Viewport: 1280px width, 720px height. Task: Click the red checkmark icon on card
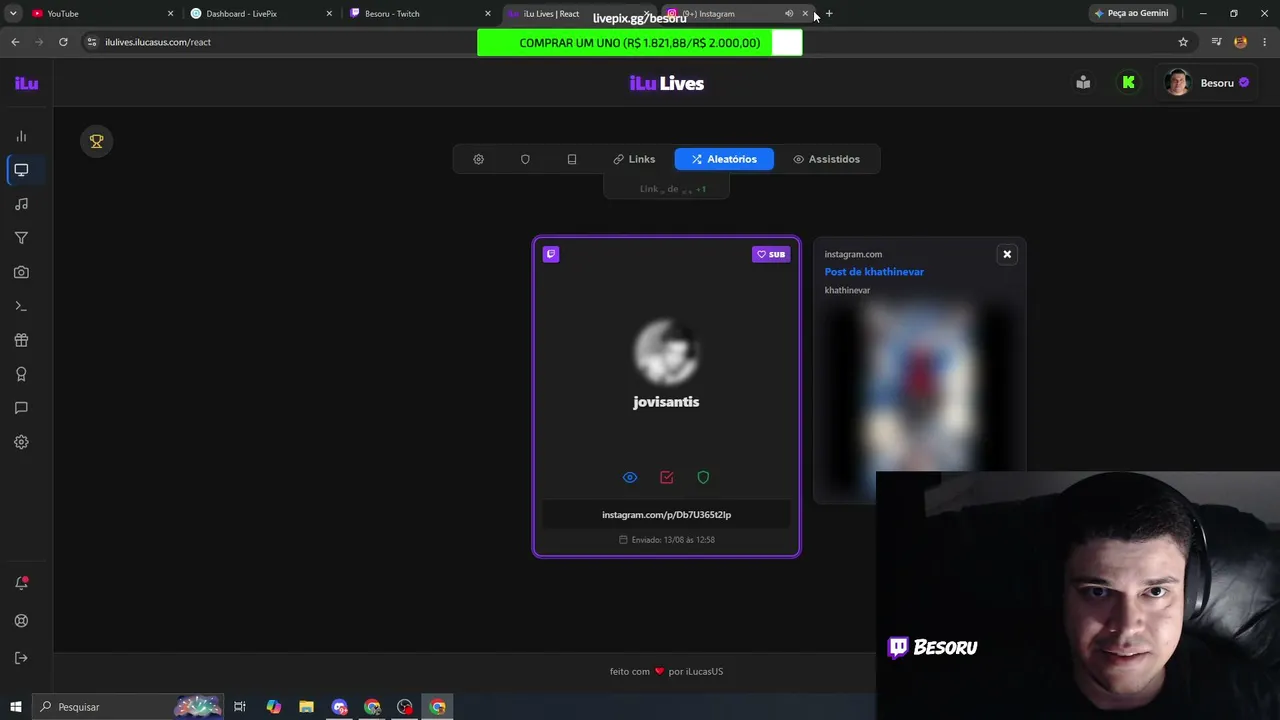[x=667, y=477]
